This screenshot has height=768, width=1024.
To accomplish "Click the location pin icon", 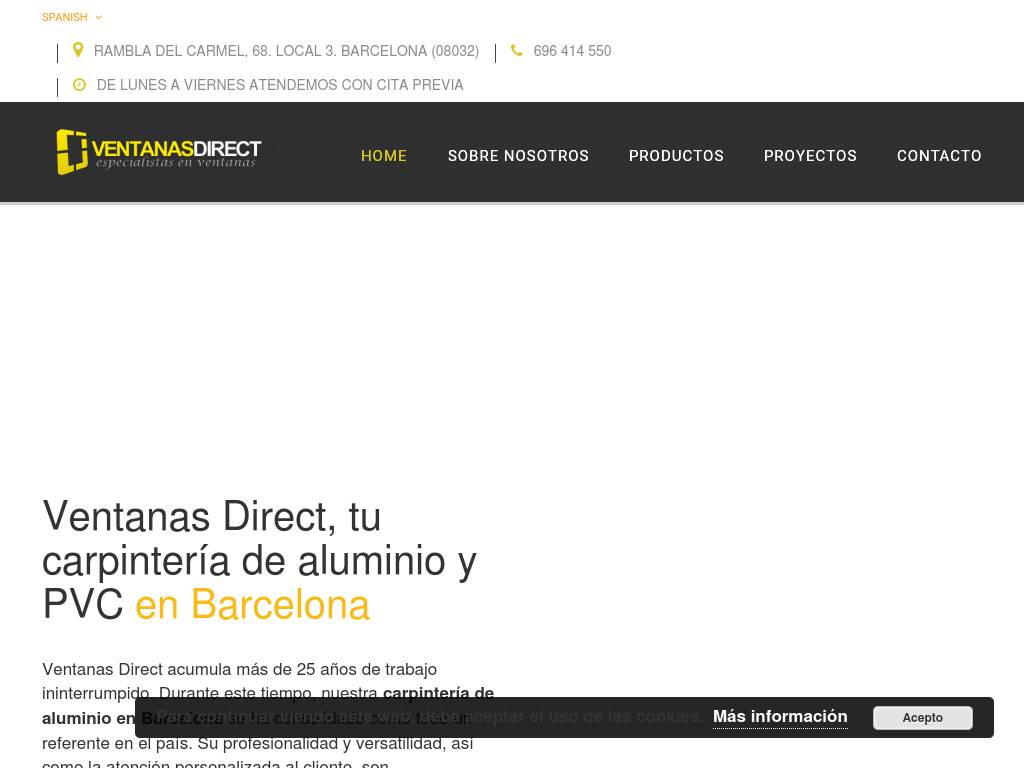I will coord(78,51).
